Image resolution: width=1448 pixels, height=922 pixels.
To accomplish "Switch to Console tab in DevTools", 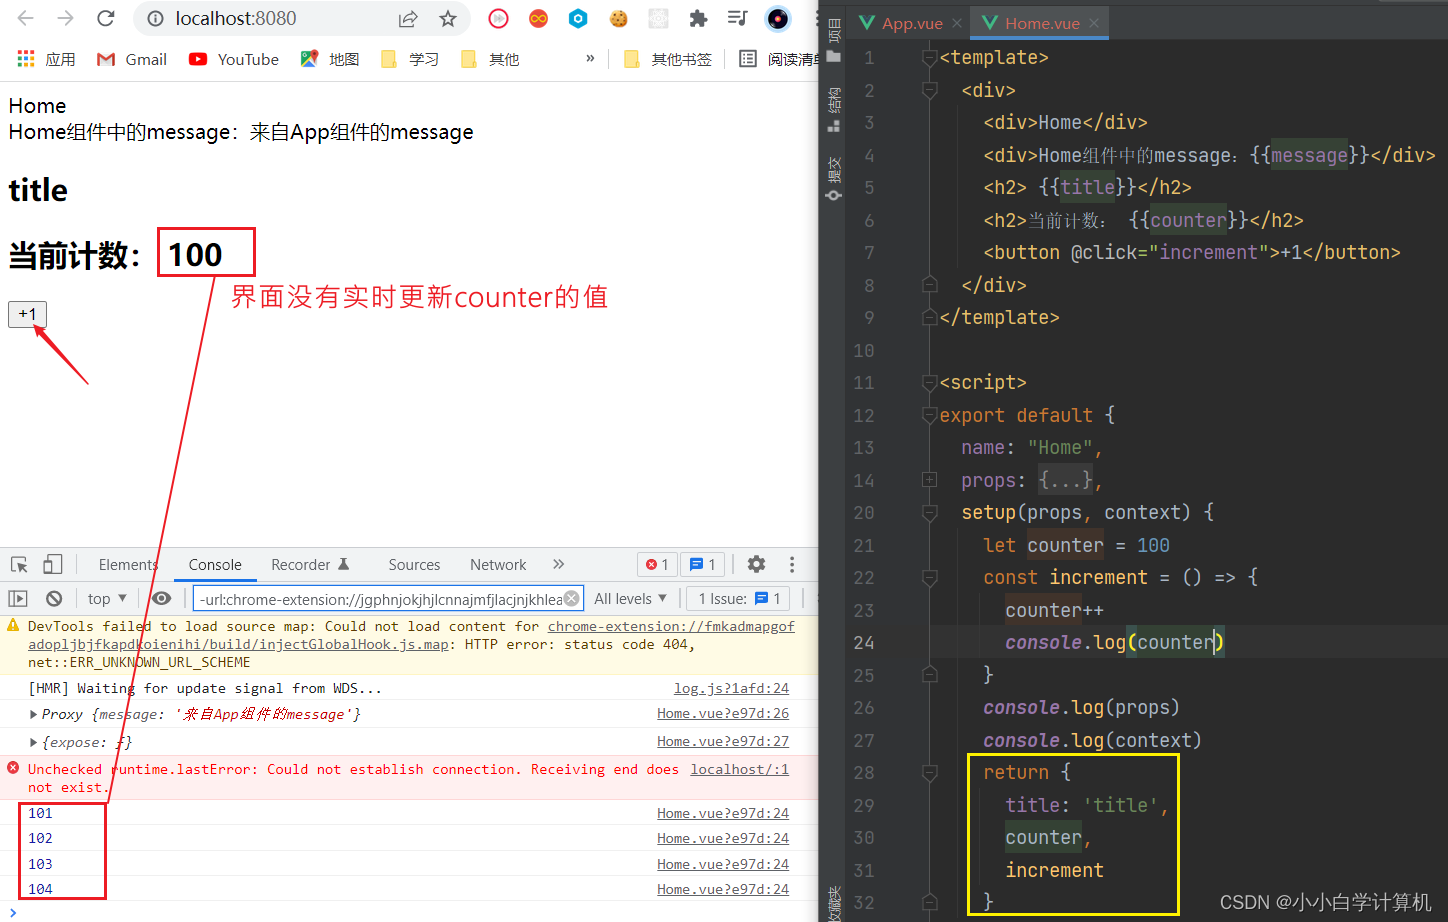I will [x=215, y=565].
